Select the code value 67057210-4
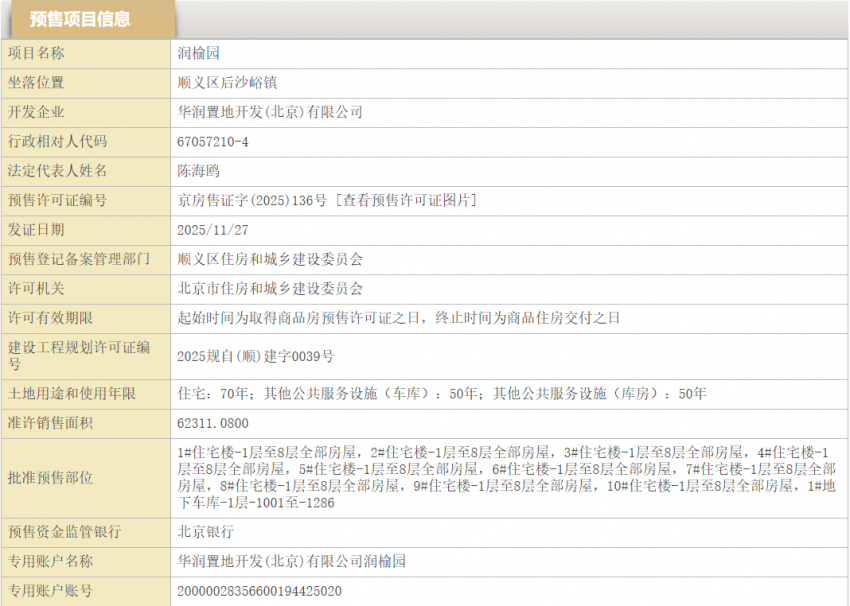The width and height of the screenshot is (850, 606). pyautogui.click(x=213, y=142)
